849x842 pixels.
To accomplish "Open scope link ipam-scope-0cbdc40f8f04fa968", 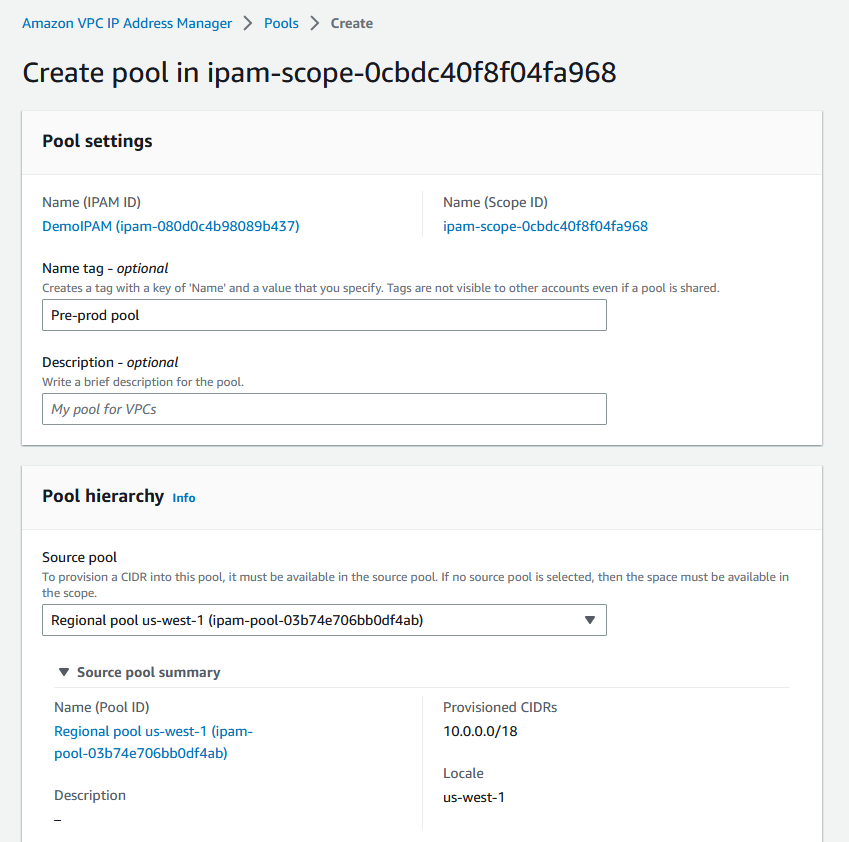I will click(545, 226).
